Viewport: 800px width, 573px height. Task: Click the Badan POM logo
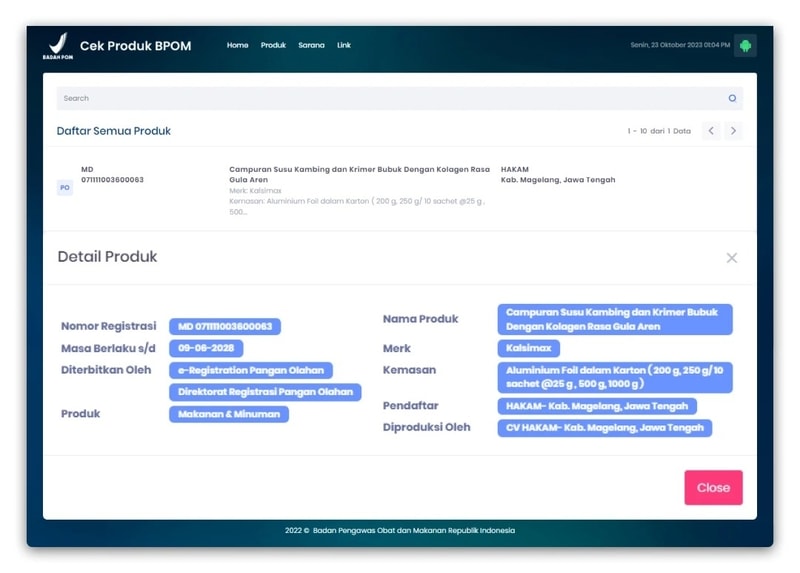coord(58,46)
